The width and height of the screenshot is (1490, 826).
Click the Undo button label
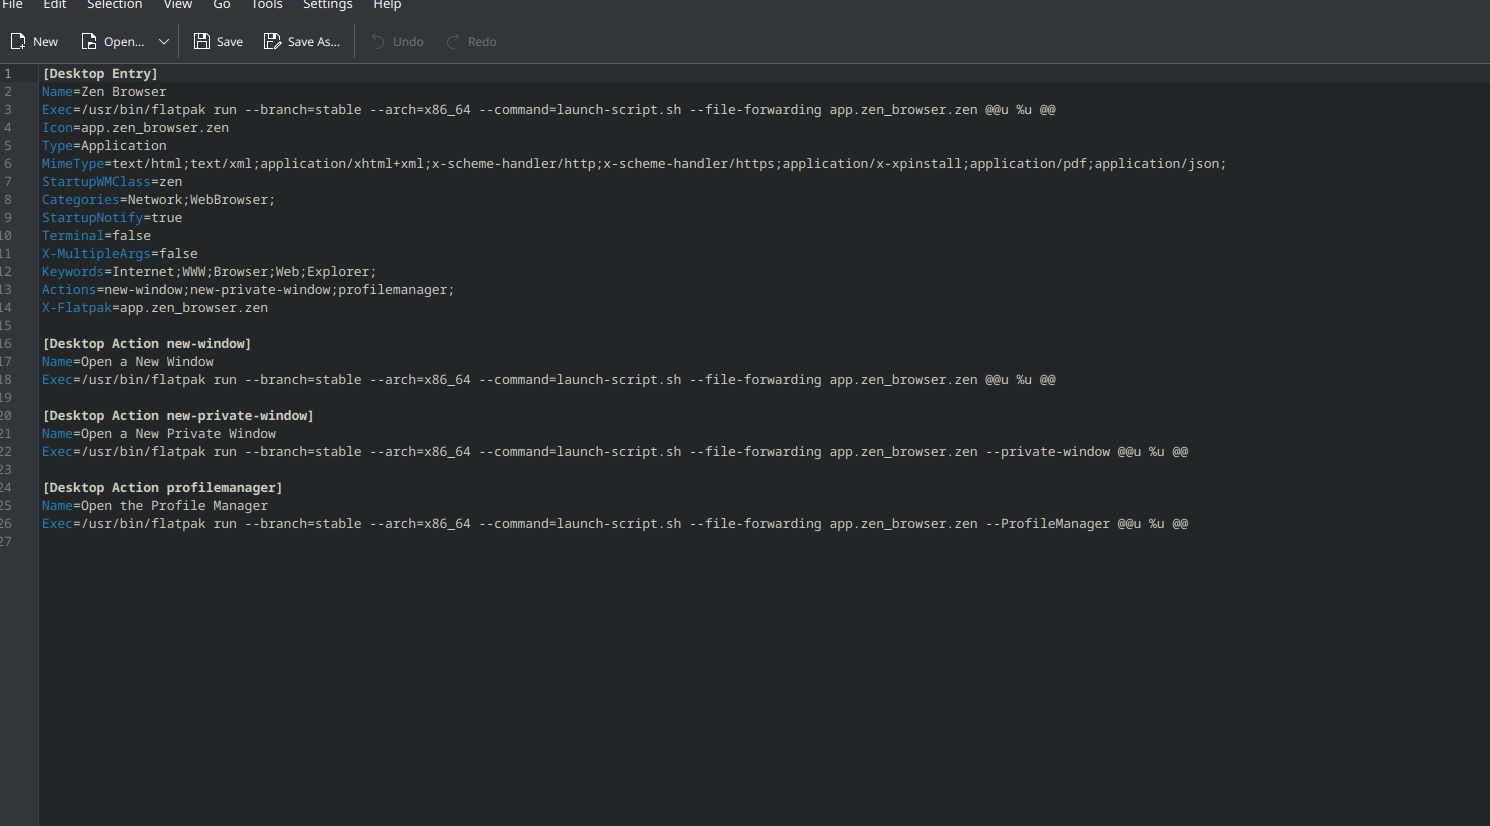[x=408, y=42]
